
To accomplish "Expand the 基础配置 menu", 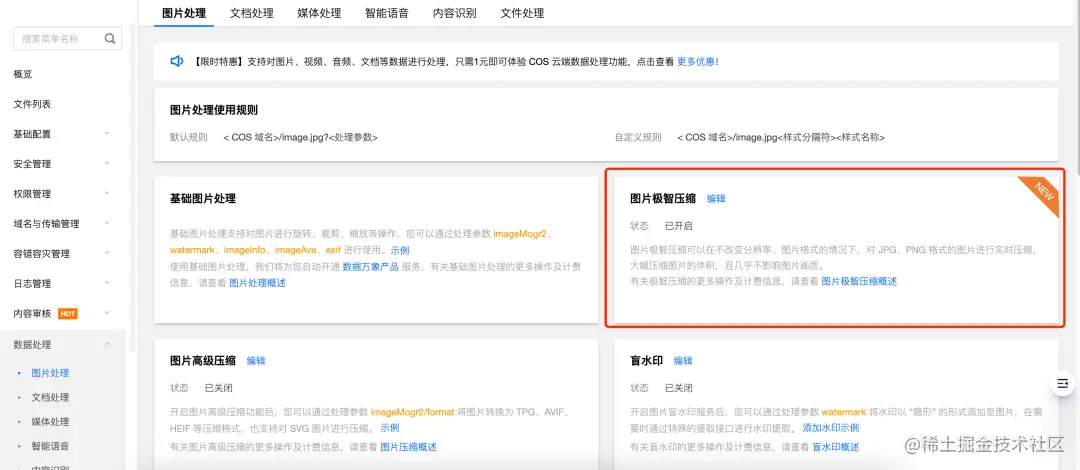I will pos(63,134).
